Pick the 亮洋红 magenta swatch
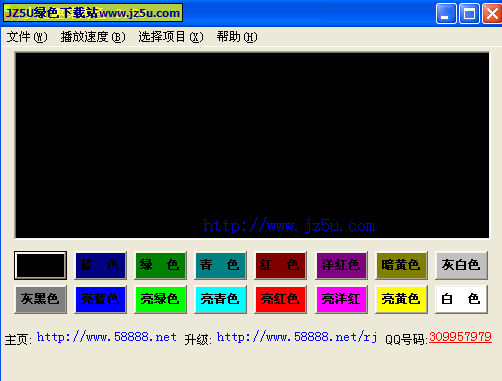Screen dimensions: 502x381 tap(341, 299)
